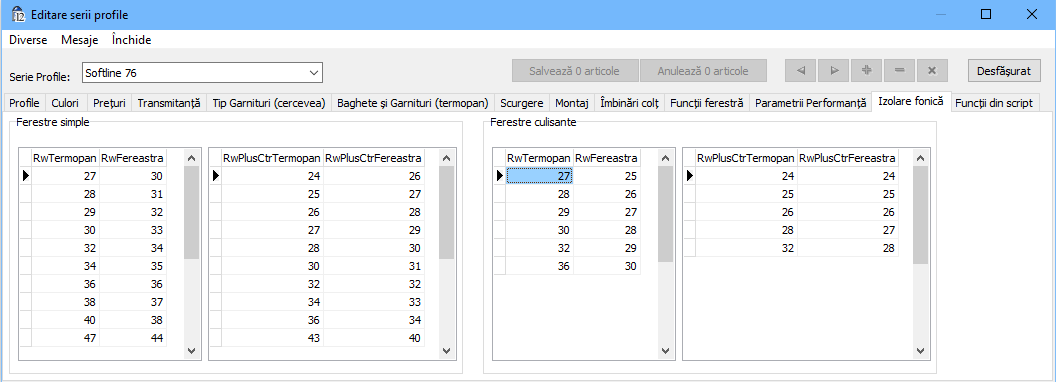Click the add record plus button
Viewport: 1056px width, 382px height.
[867, 70]
